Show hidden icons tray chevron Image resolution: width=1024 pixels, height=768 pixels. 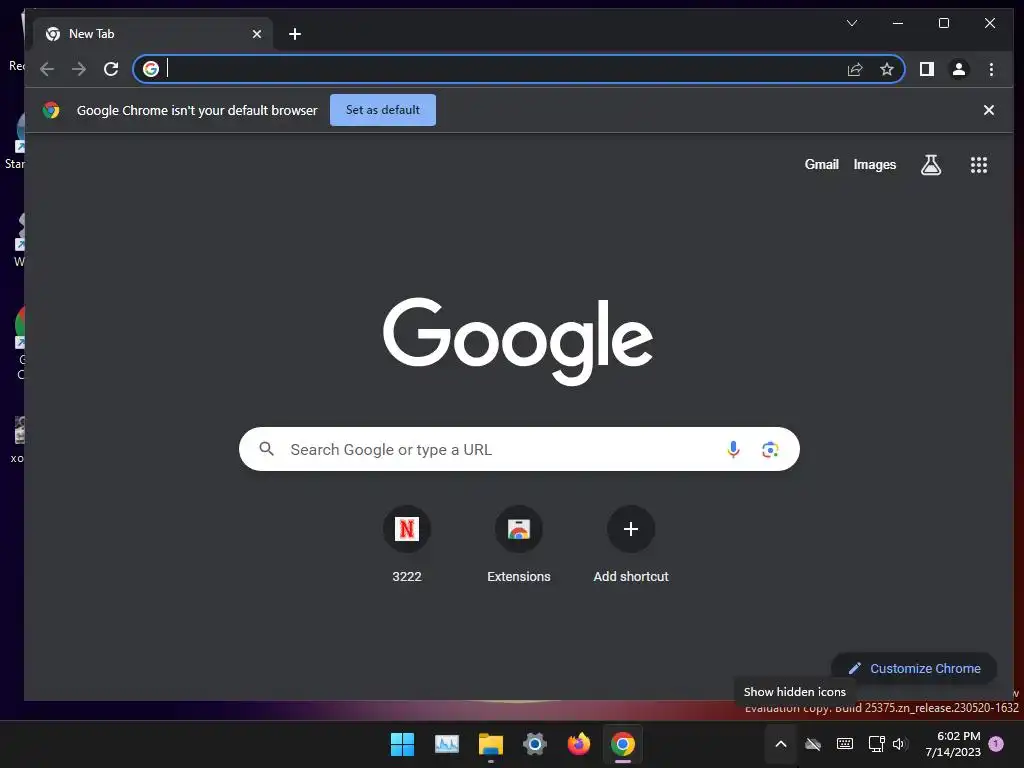(780, 744)
